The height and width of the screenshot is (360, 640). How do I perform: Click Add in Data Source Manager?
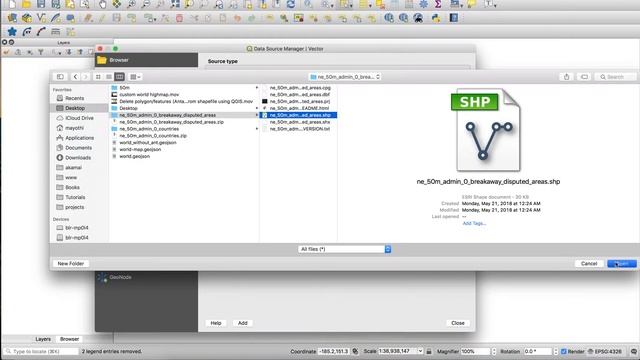(243, 323)
